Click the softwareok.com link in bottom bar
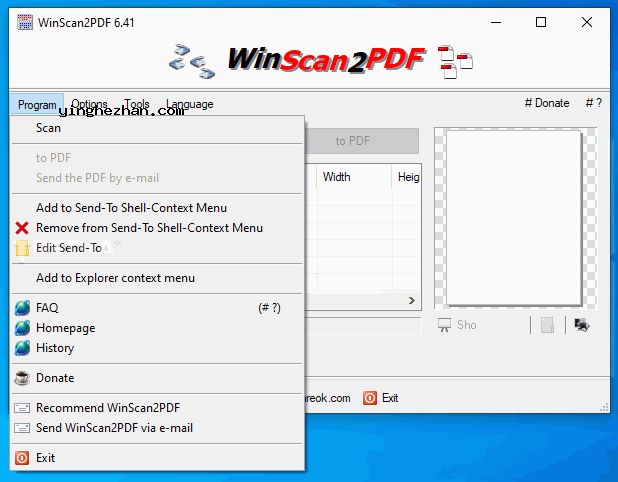This screenshot has width=618, height=482. click(328, 398)
